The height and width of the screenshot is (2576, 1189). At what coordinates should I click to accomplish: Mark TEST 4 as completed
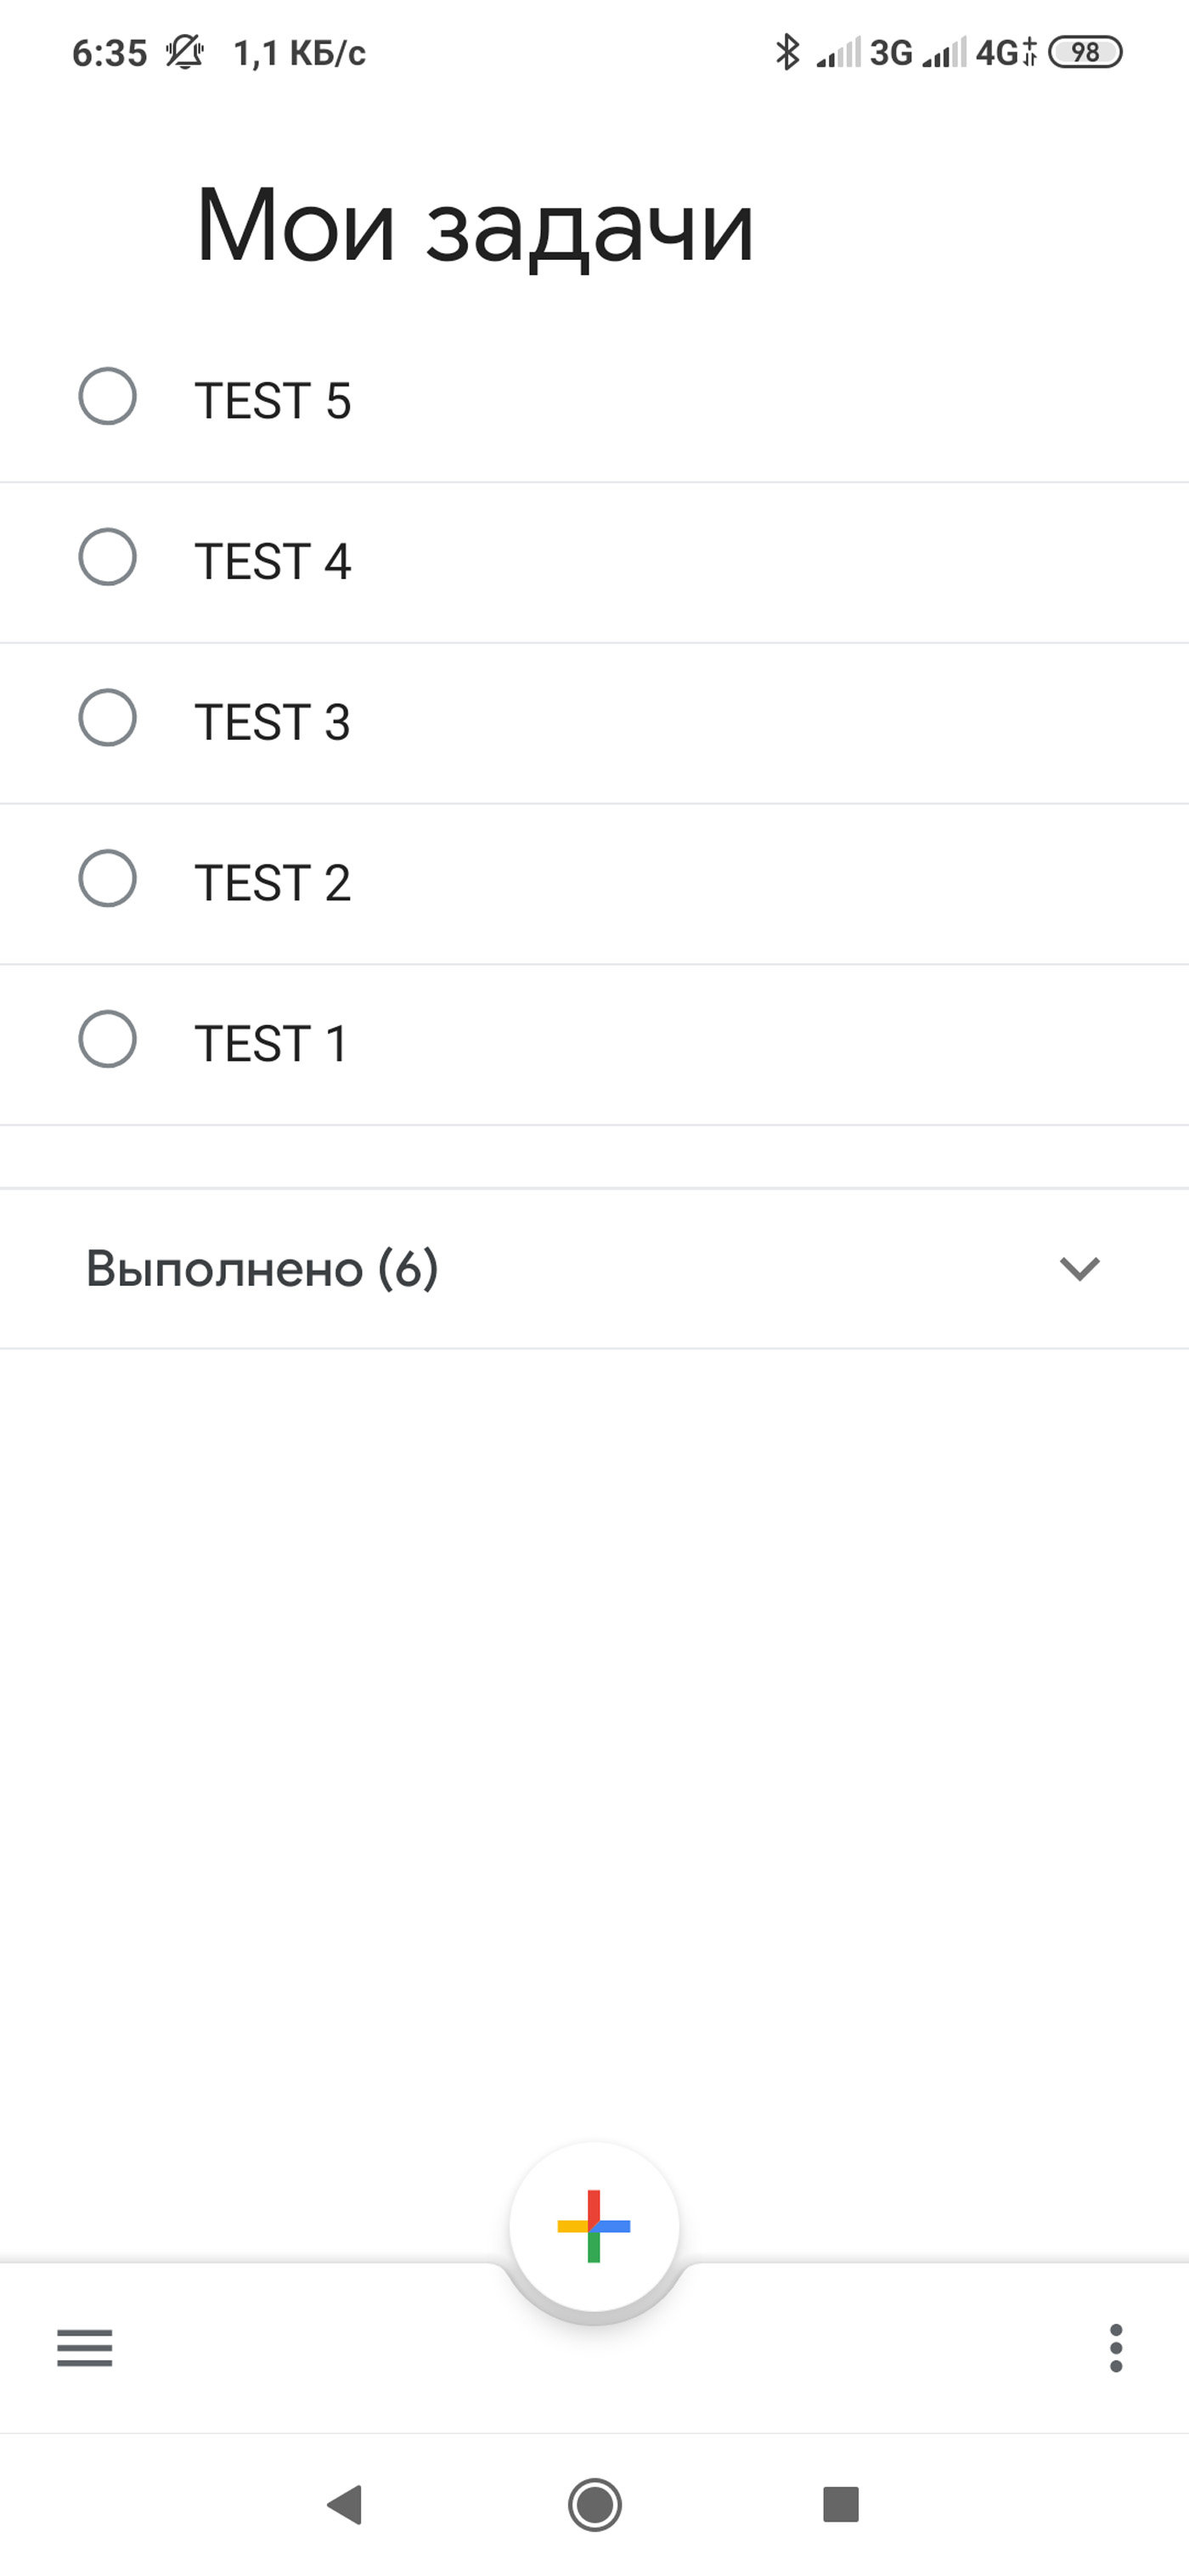click(108, 557)
